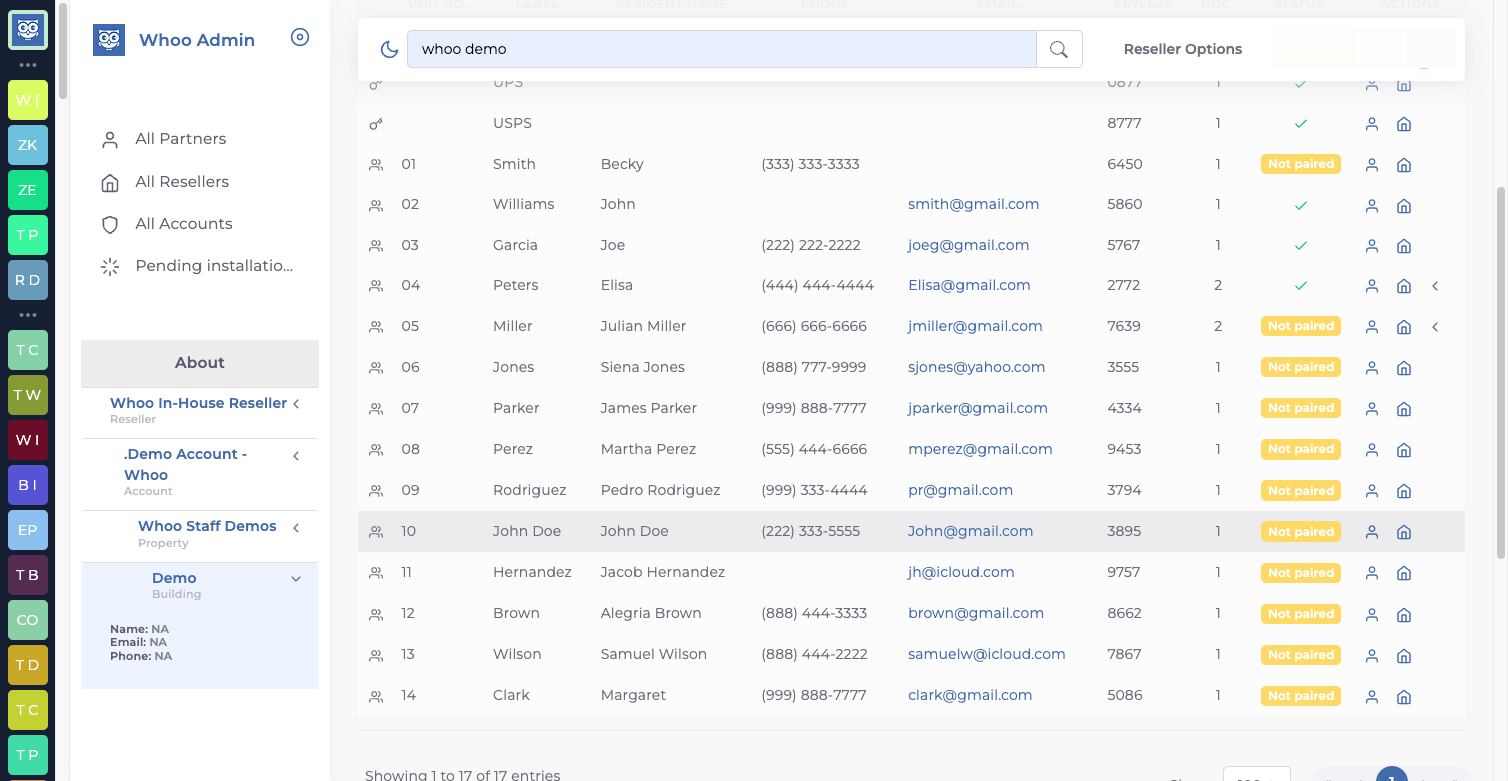Click the building icon in the Peters row
Viewport: 1508px width, 781px height.
point(1404,286)
